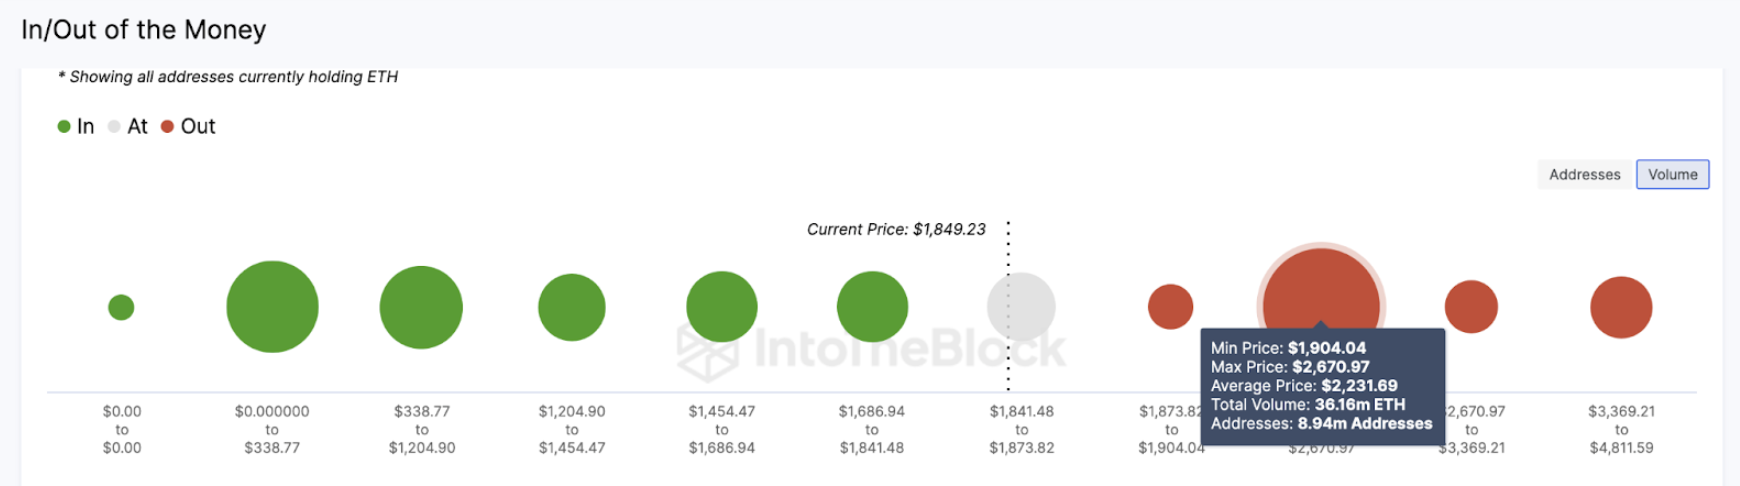Click the Total Volume tooltip box
Screen dimensions: 1740x486
[1321, 385]
